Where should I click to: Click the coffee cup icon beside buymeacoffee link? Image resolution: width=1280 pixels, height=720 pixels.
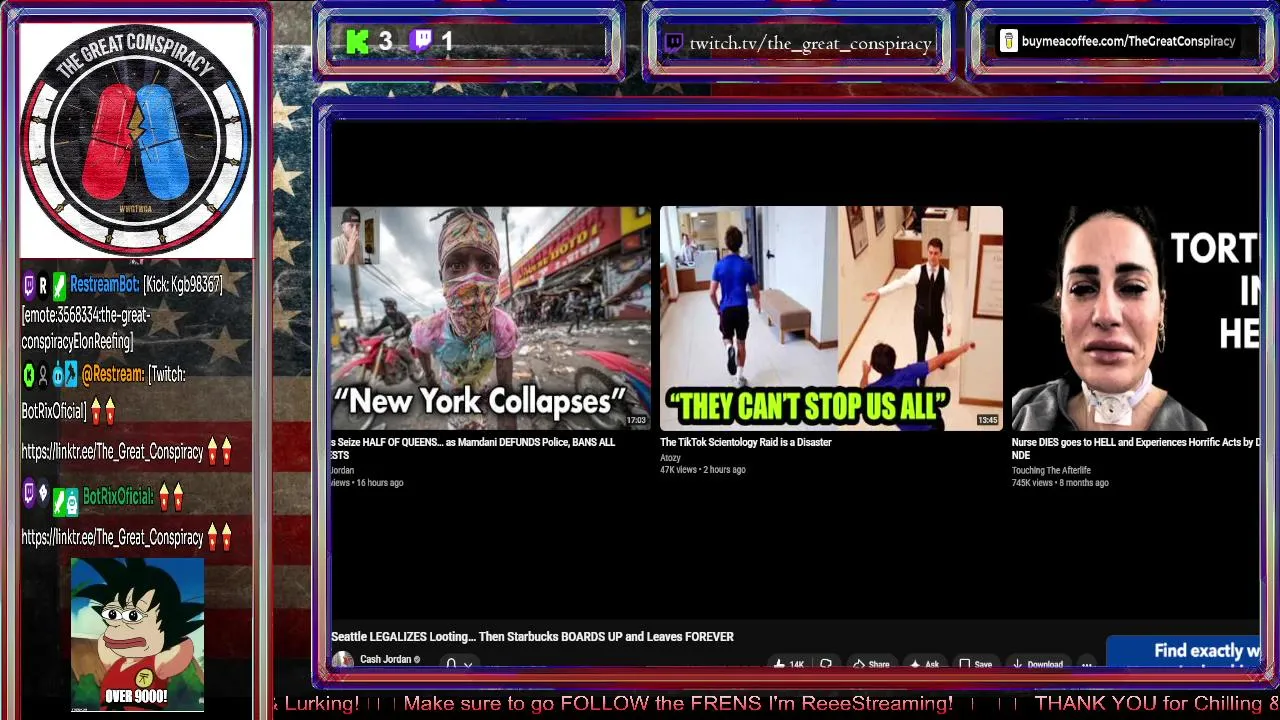1009,41
